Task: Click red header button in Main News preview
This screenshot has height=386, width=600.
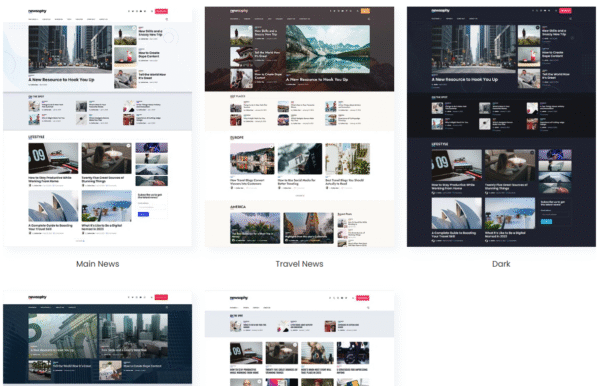Action: coord(161,11)
